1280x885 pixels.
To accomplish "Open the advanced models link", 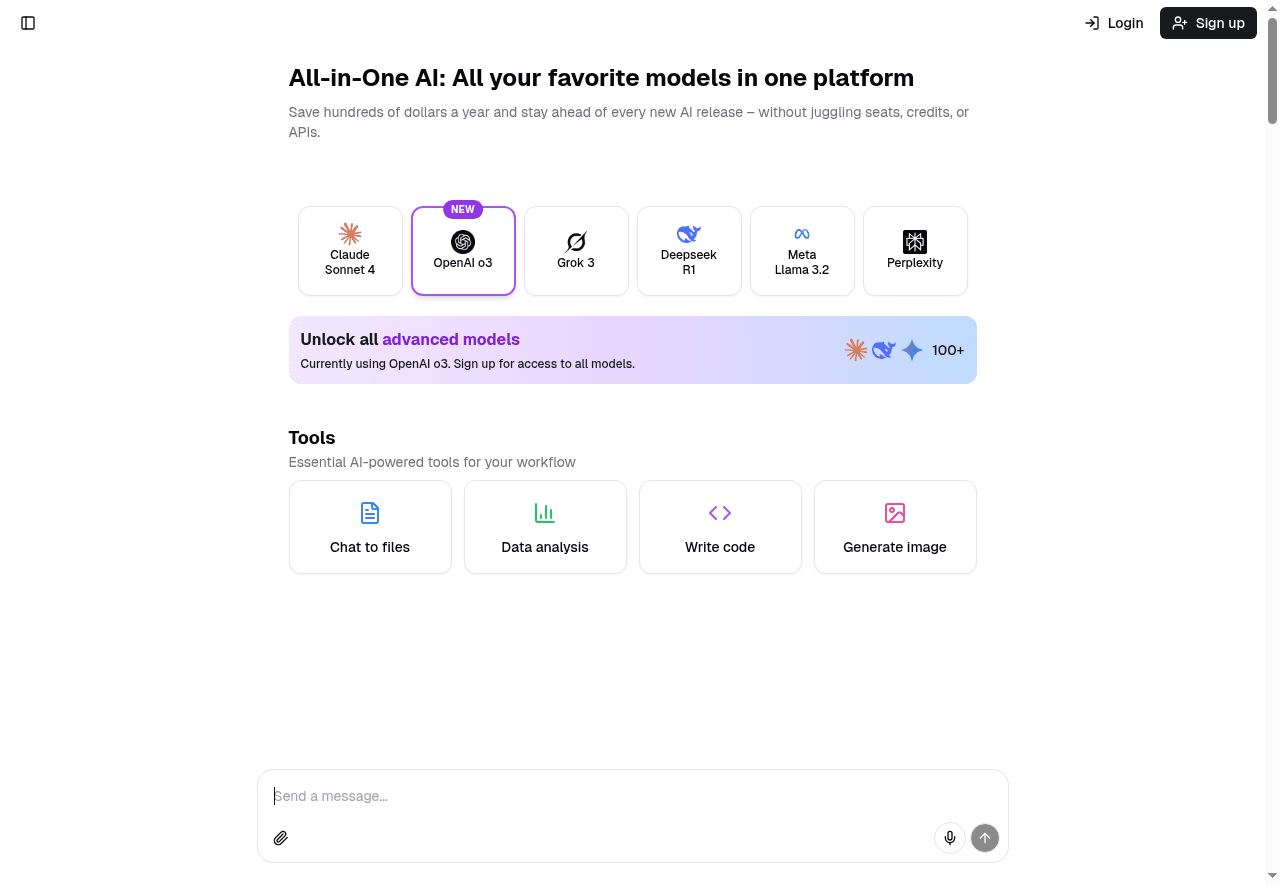I will coord(450,339).
